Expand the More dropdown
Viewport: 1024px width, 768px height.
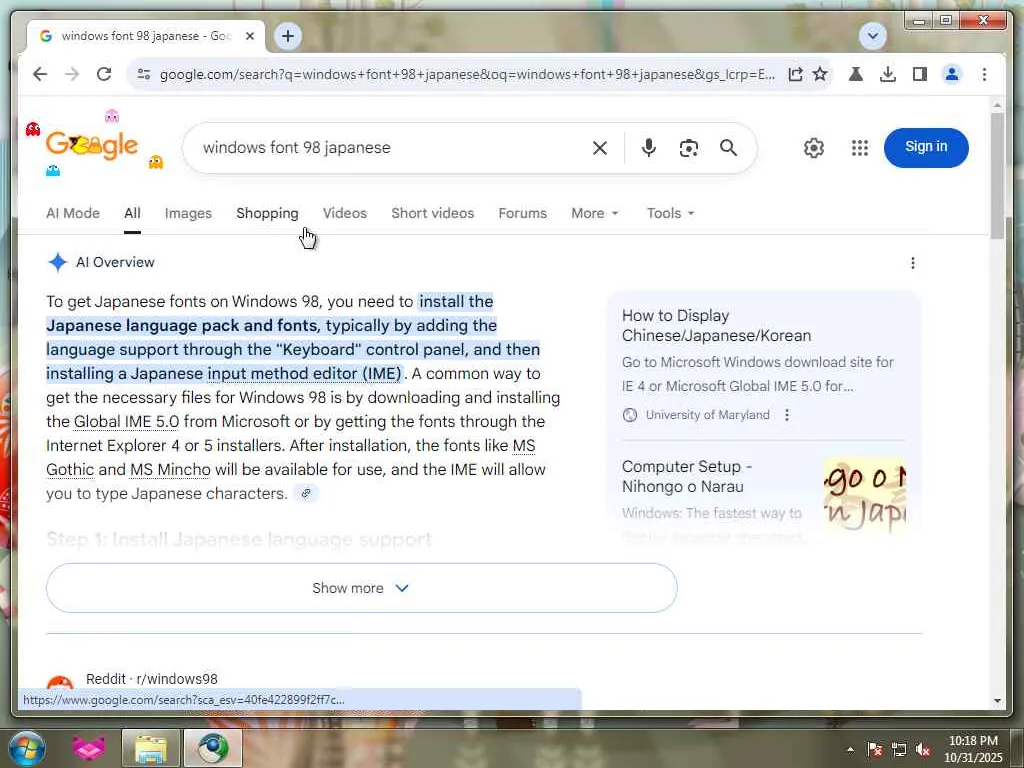pos(594,214)
